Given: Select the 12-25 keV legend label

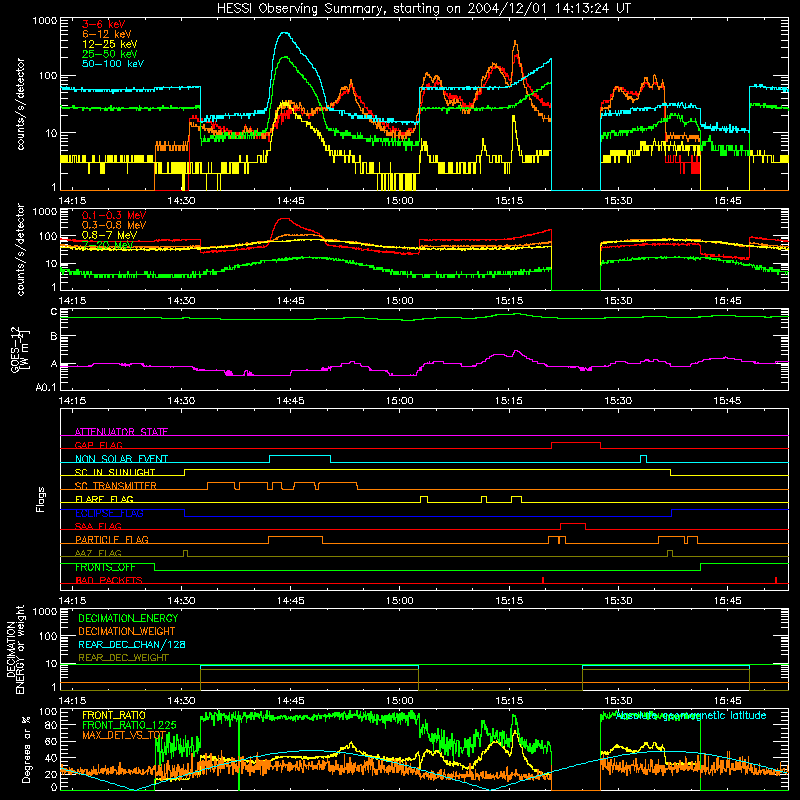Looking at the screenshot, I should coord(109,44).
